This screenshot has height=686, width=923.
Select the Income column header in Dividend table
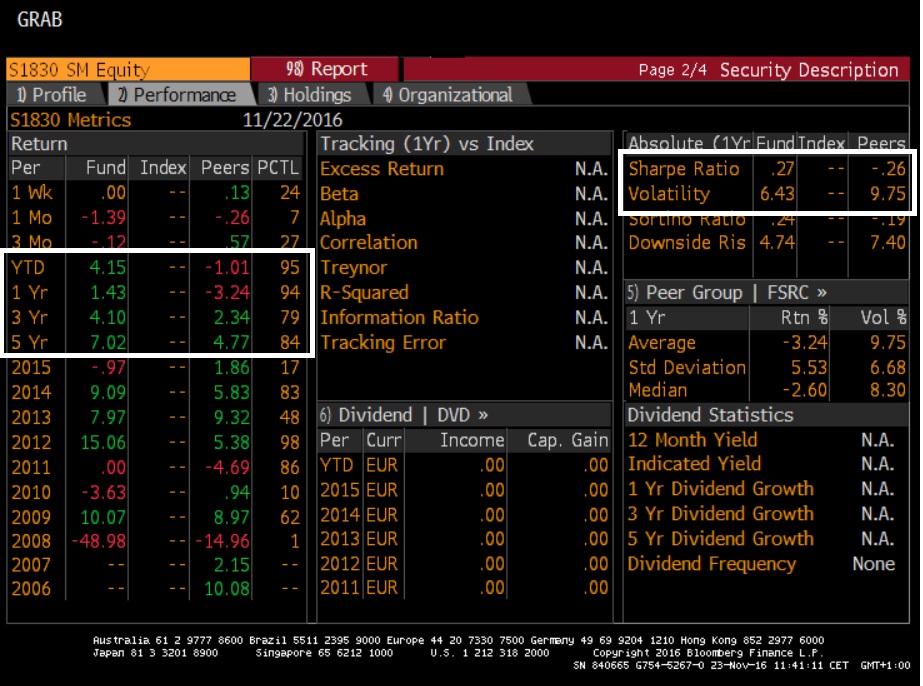tap(472, 440)
